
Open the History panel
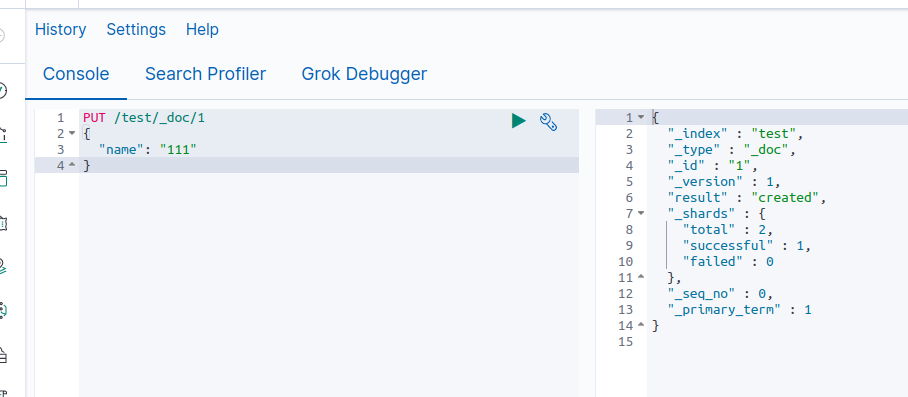(60, 30)
